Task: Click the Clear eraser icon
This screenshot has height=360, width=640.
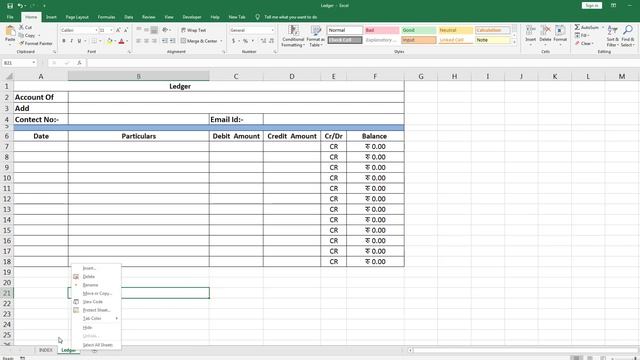Action: coord(577,43)
